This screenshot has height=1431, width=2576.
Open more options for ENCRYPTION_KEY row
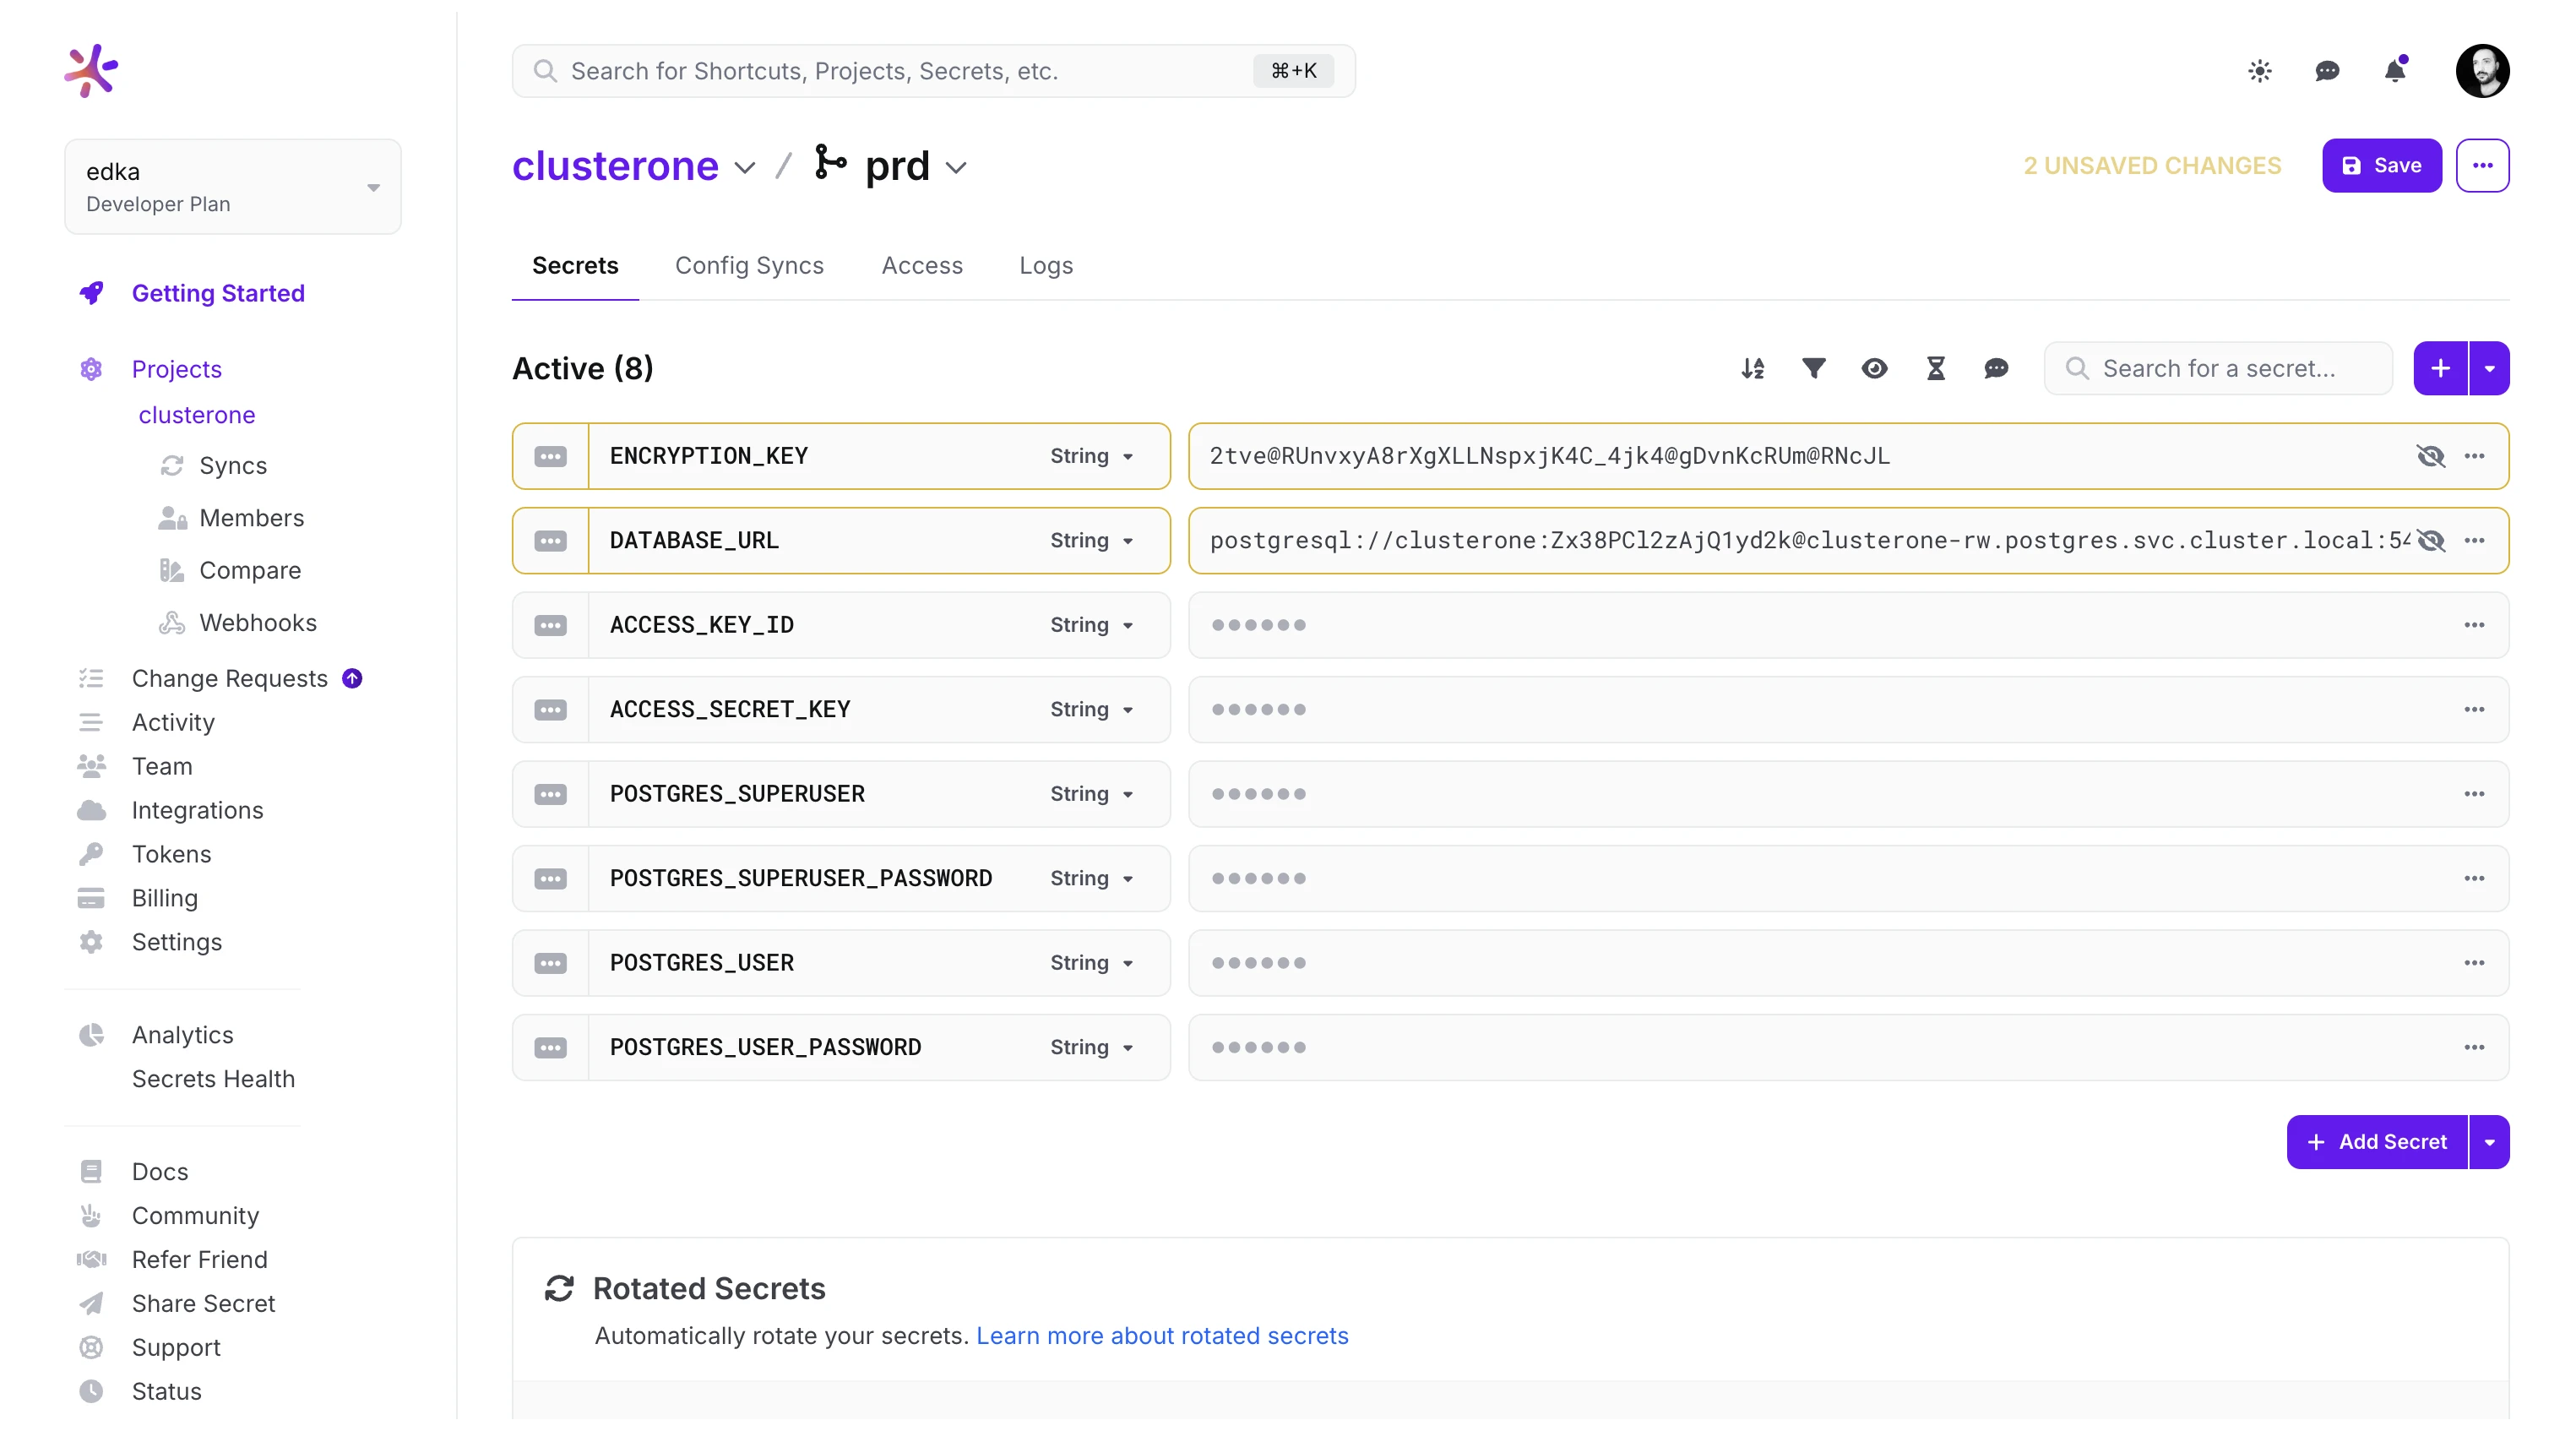tap(2474, 456)
